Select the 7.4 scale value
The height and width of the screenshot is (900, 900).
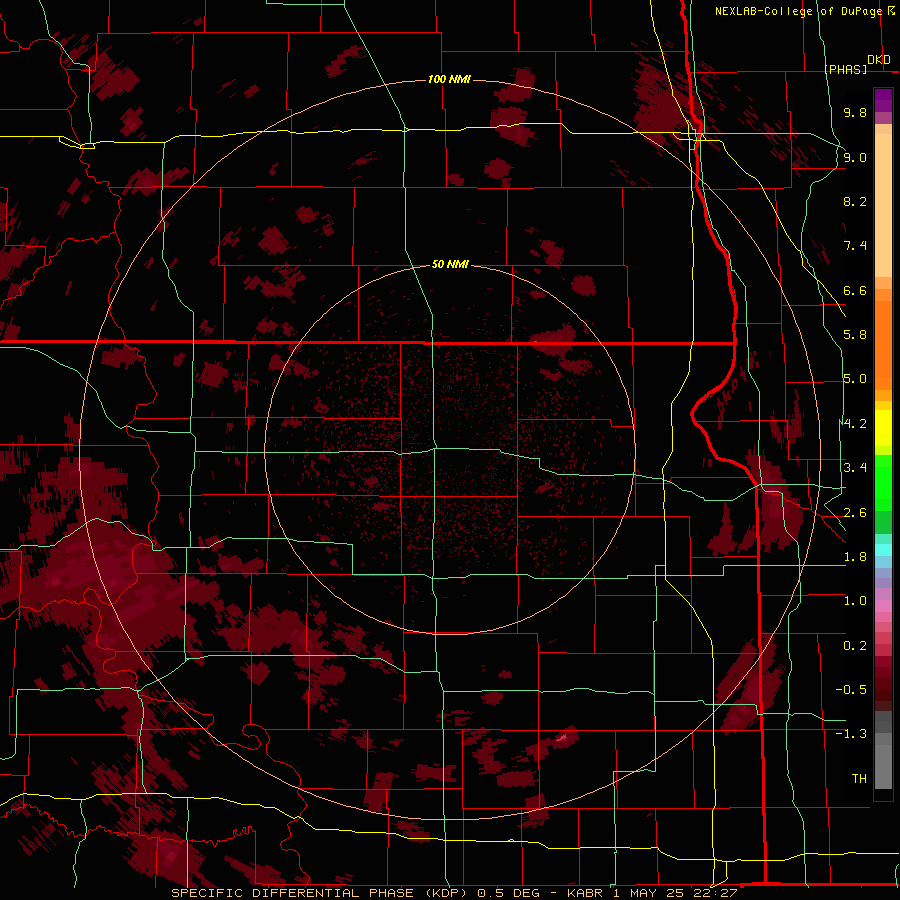coord(855,246)
